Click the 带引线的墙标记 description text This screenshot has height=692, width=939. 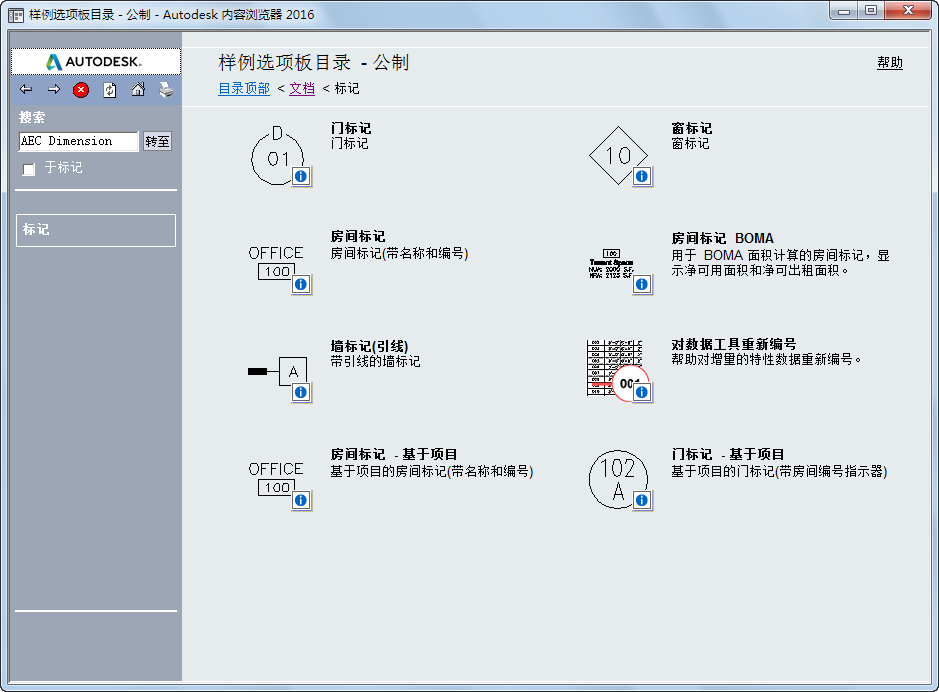(x=375, y=362)
